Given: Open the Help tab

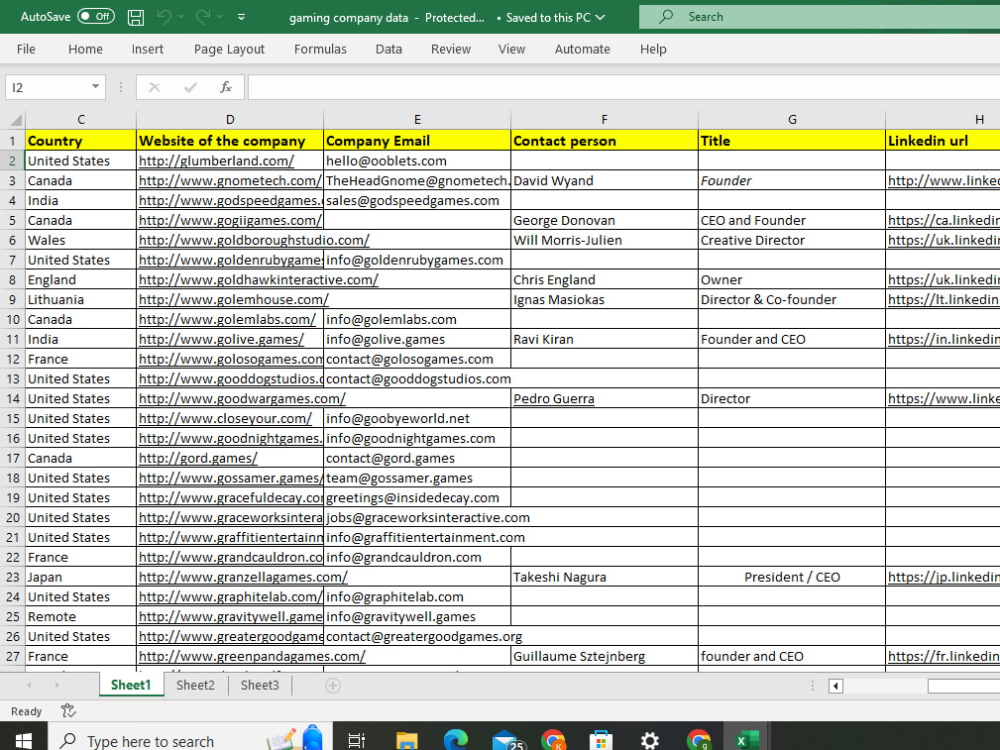Looking at the screenshot, I should pos(653,49).
